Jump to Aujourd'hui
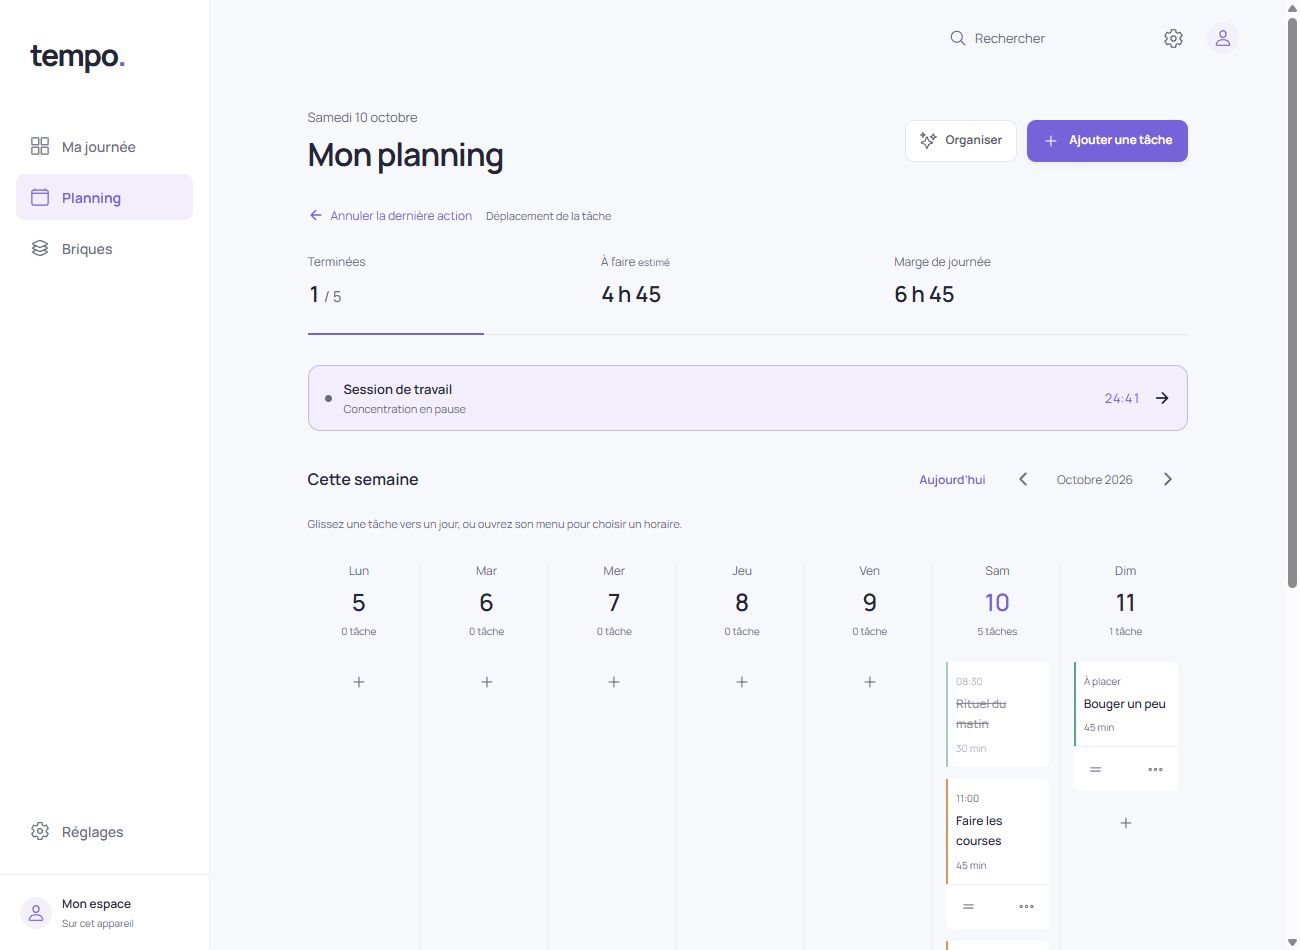 point(952,480)
